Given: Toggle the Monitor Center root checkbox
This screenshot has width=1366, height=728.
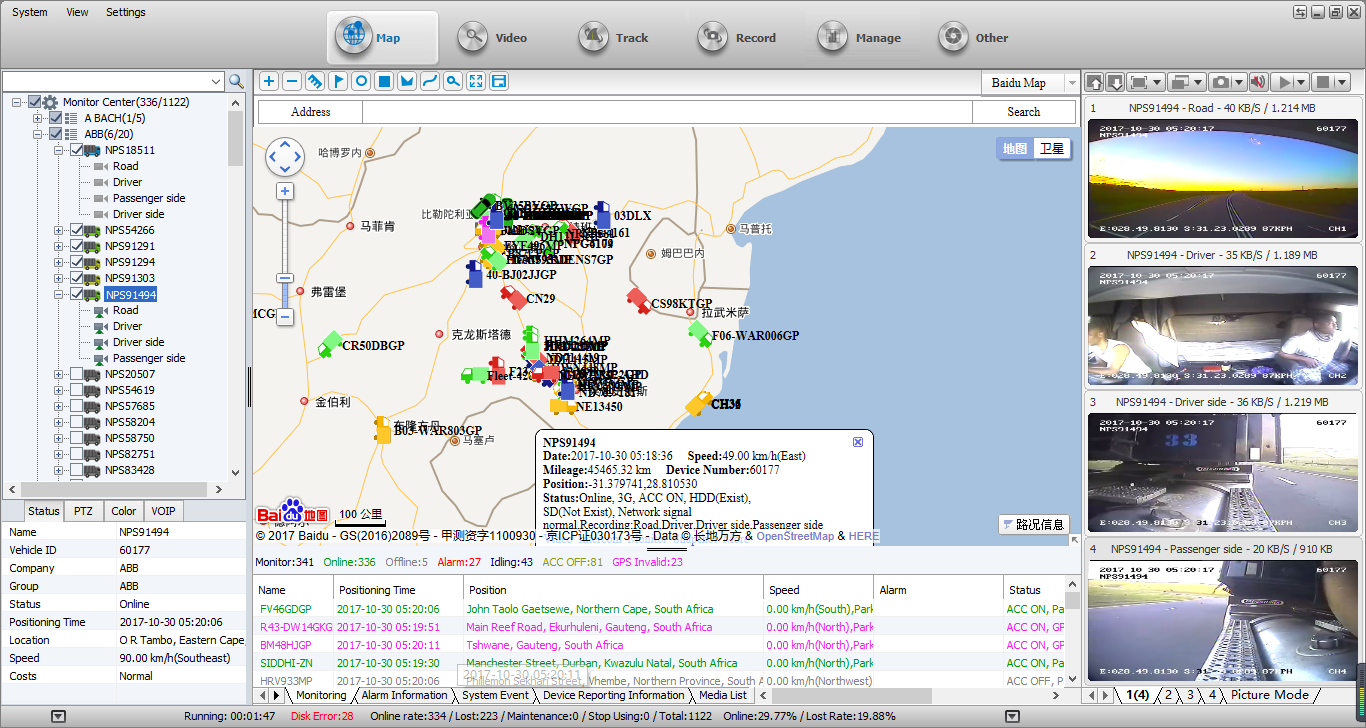Looking at the screenshot, I should 35,102.
